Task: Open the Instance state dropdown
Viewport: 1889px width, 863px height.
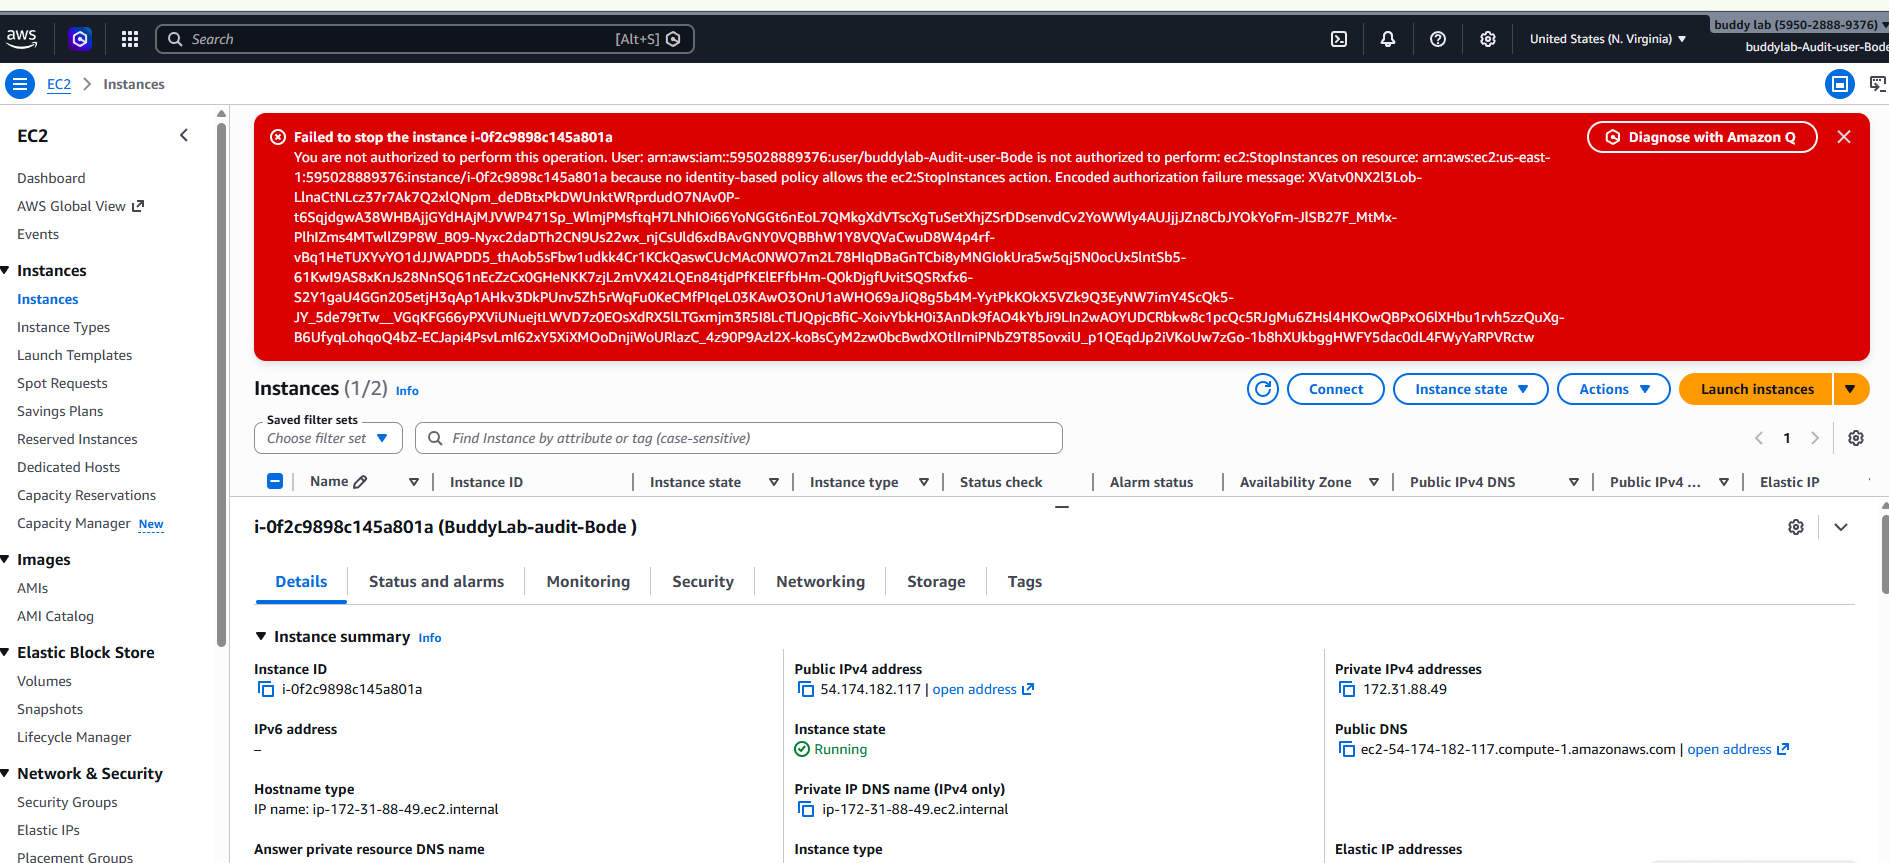Action: [1471, 389]
